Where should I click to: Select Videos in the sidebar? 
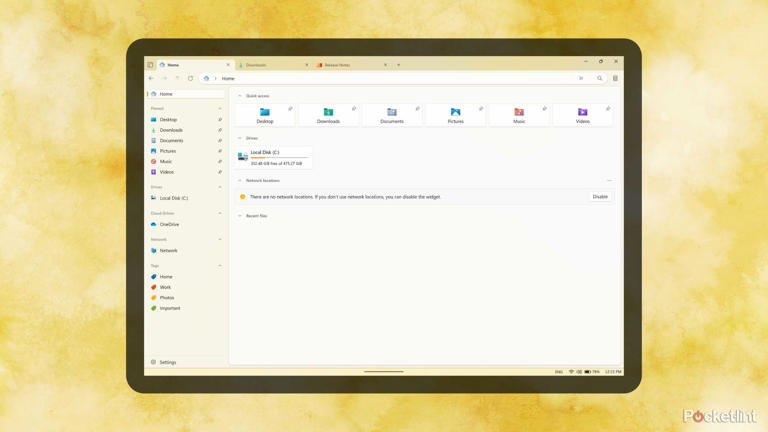tap(186, 172)
